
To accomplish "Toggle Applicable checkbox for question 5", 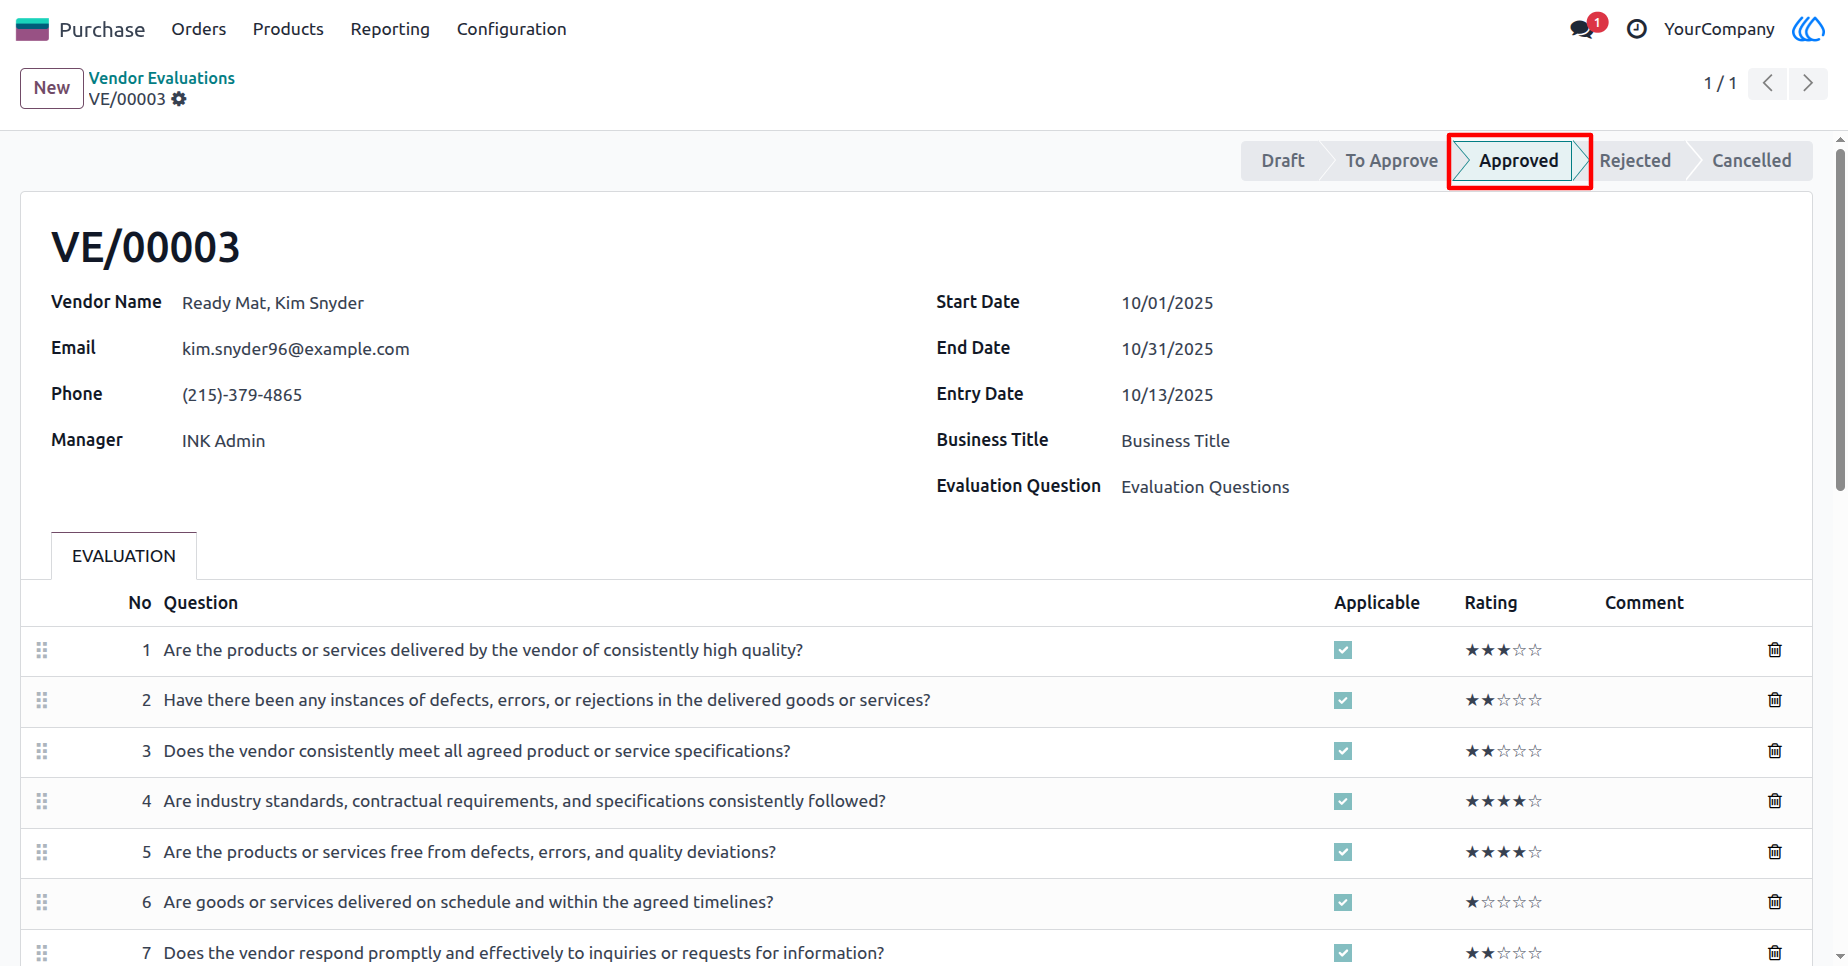I will pyautogui.click(x=1343, y=852).
